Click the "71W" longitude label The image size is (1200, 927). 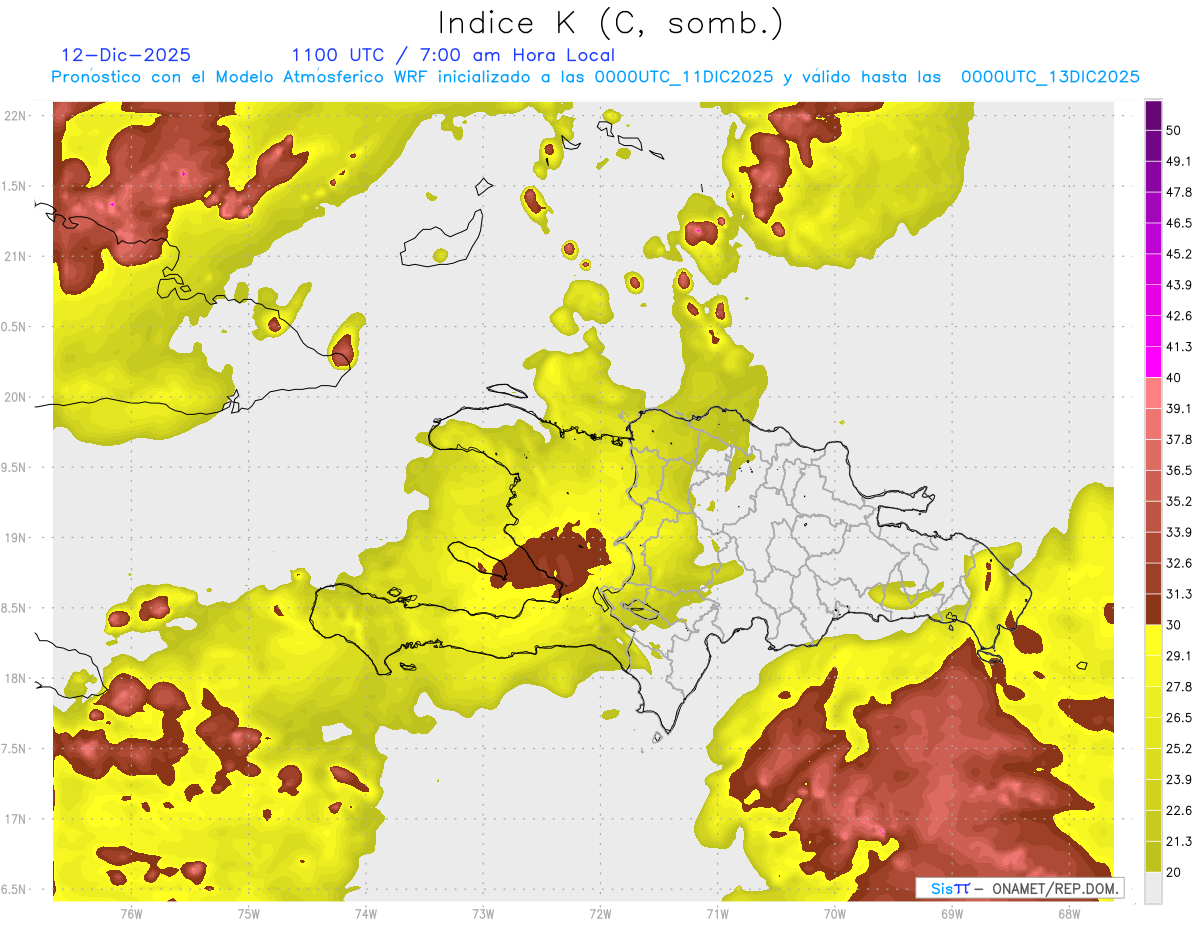[717, 913]
